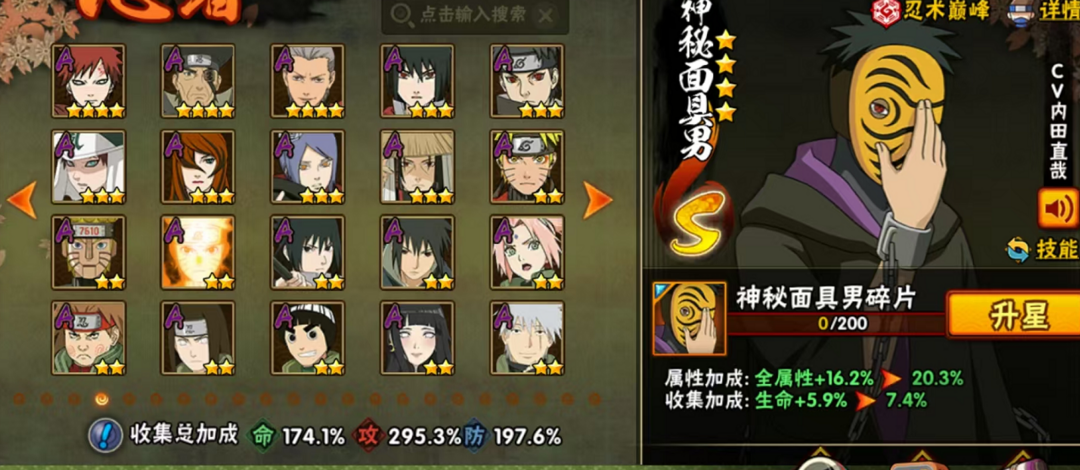Select Rock Lee bowl-cut portrait
1080x470 pixels.
[x=308, y=338]
